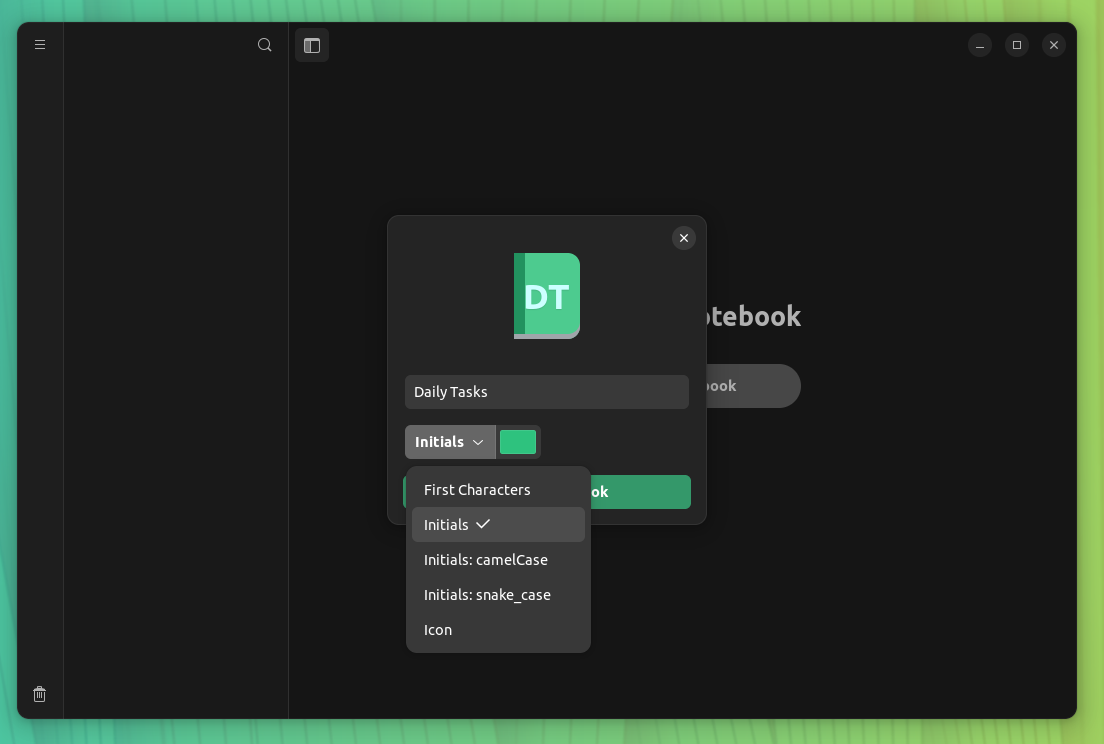
Task: Toggle the sidebar visibility panel icon
Action: [311, 45]
